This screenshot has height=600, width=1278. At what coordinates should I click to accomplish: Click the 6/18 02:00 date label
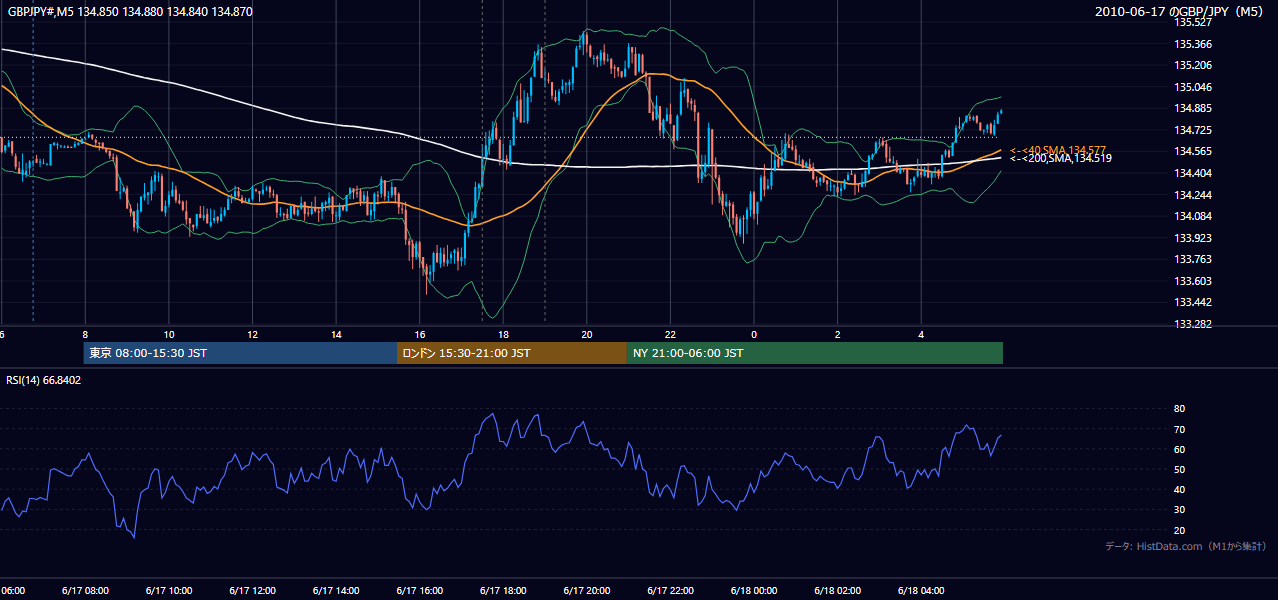click(x=836, y=591)
